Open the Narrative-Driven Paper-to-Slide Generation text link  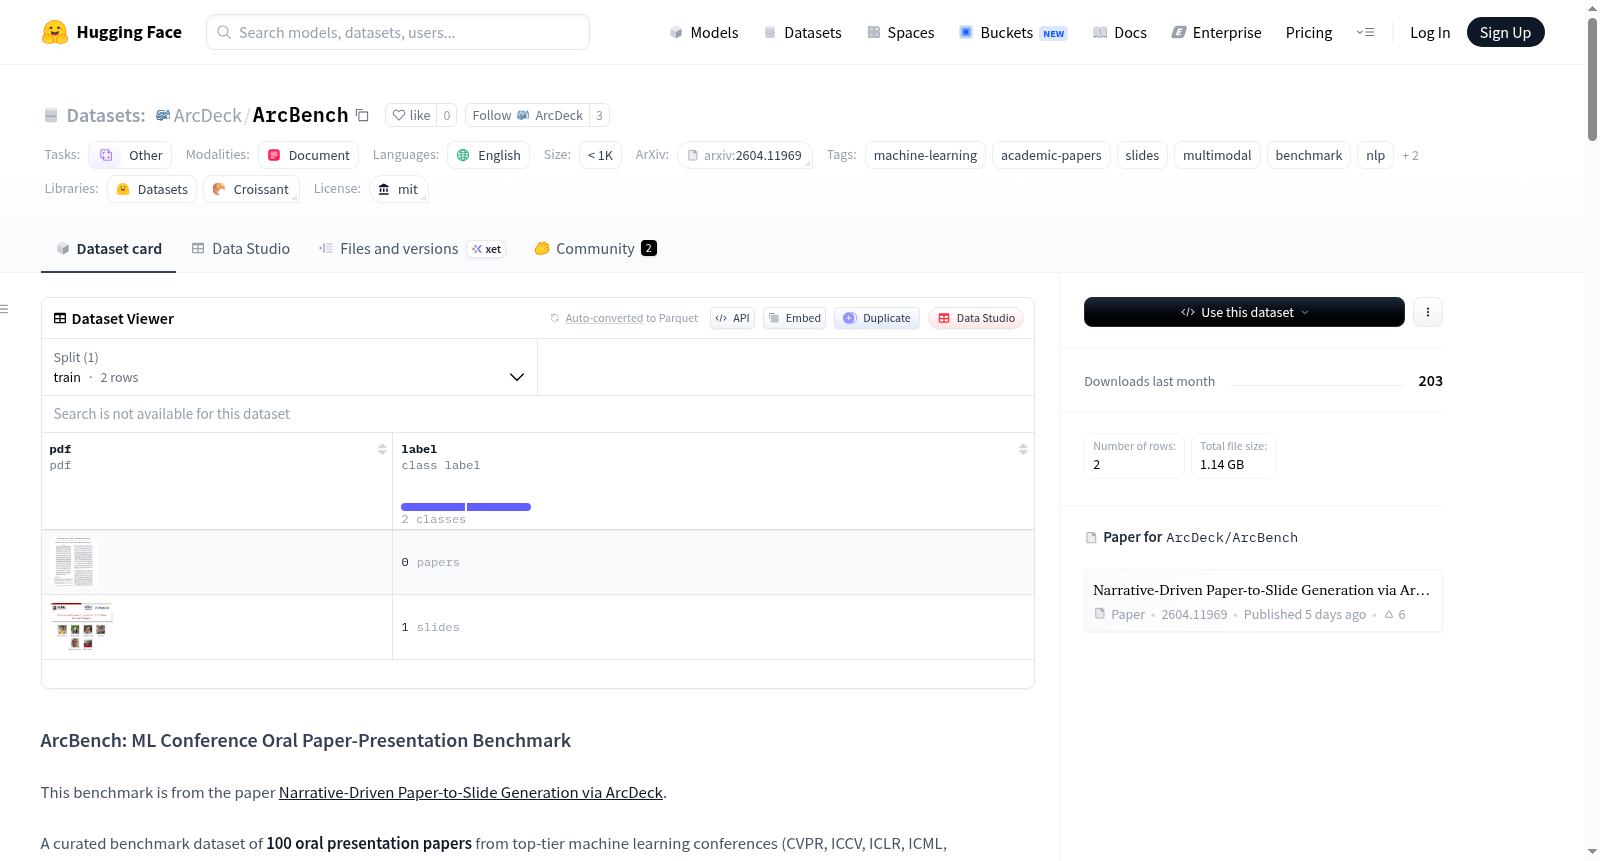click(471, 793)
